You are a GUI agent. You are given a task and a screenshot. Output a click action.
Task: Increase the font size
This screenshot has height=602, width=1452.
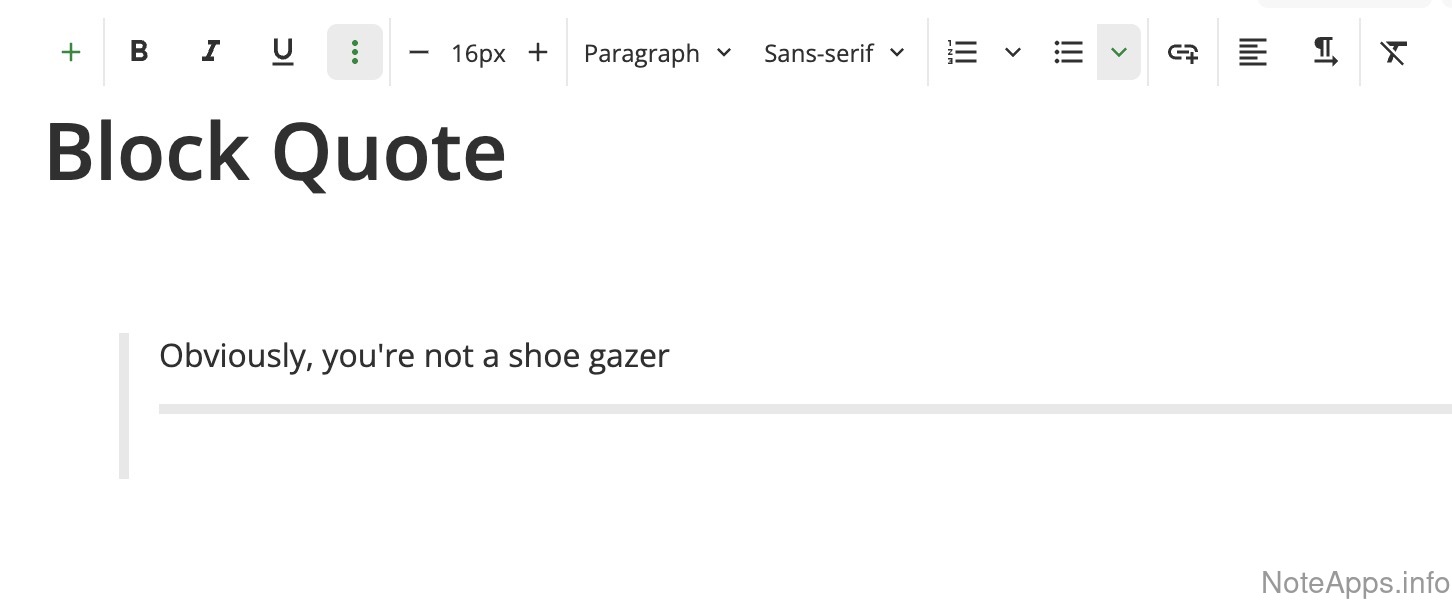click(x=538, y=52)
